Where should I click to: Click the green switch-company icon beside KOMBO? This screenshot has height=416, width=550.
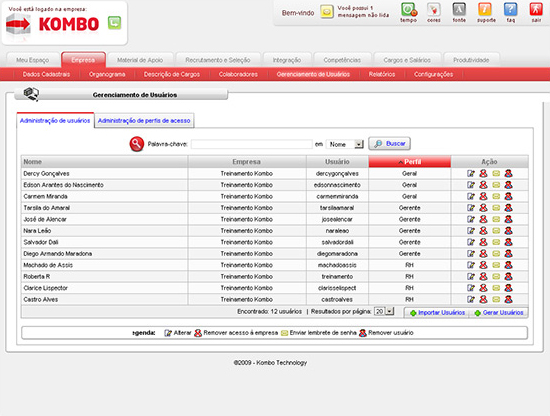114,23
